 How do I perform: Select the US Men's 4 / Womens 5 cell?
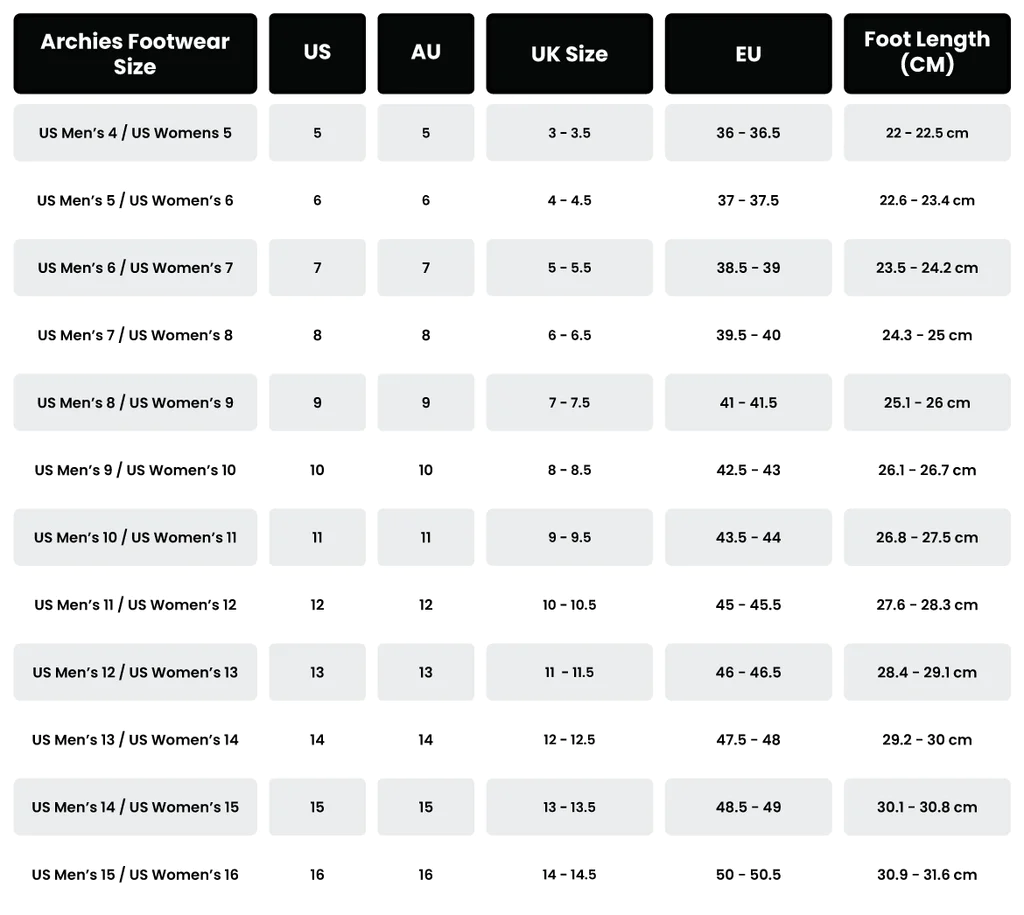tap(135, 133)
